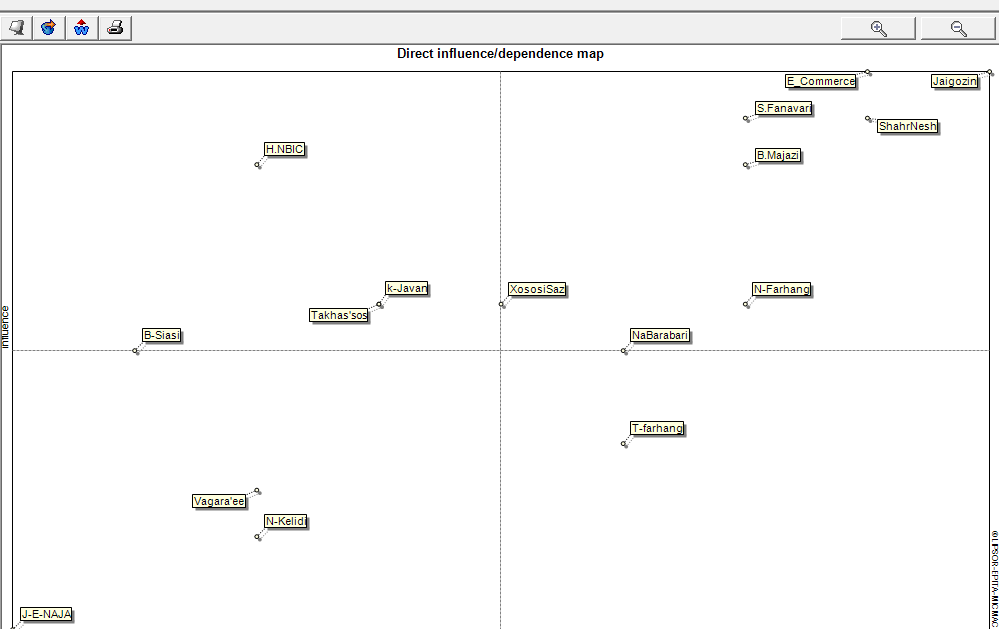Viewport: 999px width, 629px height.
Task: Click the monitor display icon in toolbar
Action: tap(16, 28)
